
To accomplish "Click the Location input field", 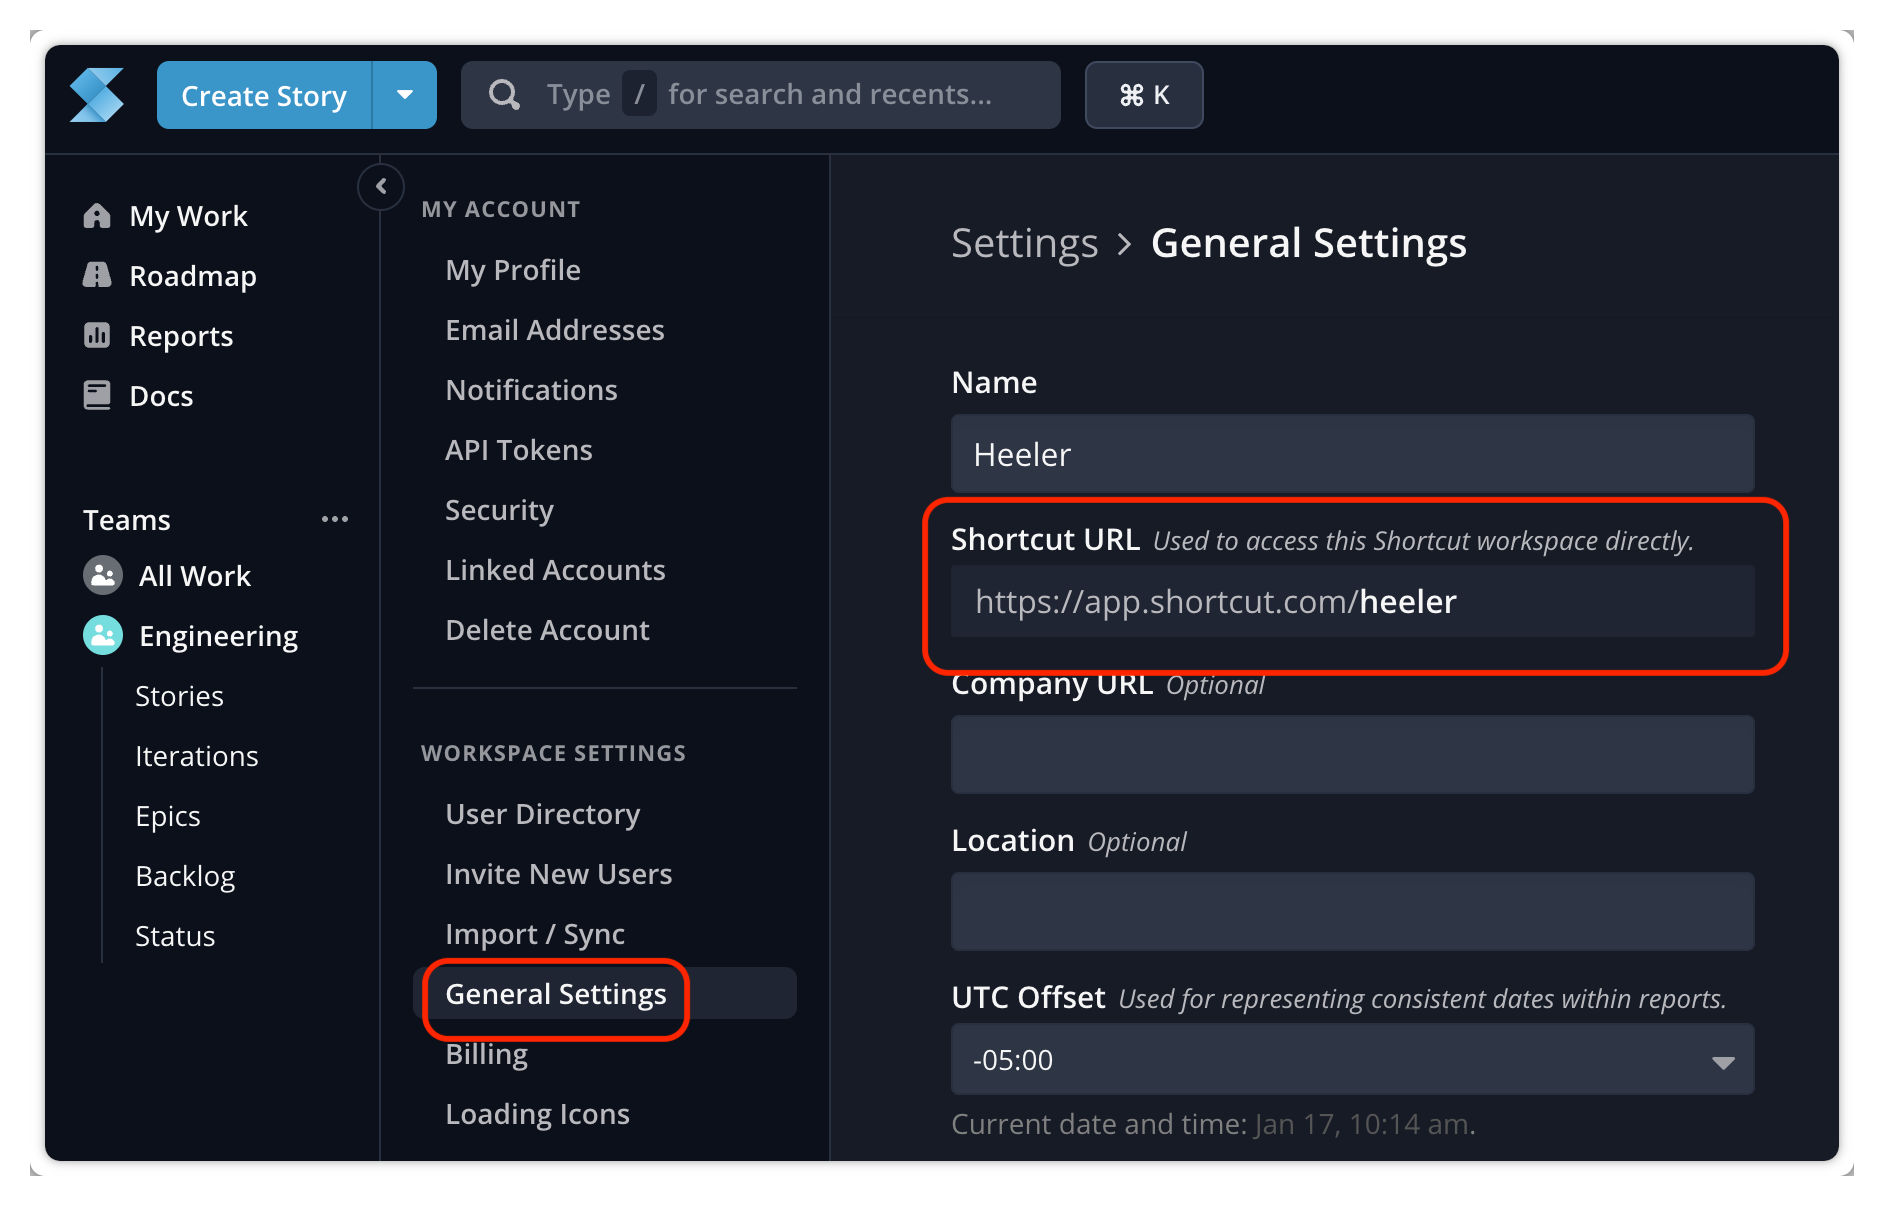I will click(1352, 911).
